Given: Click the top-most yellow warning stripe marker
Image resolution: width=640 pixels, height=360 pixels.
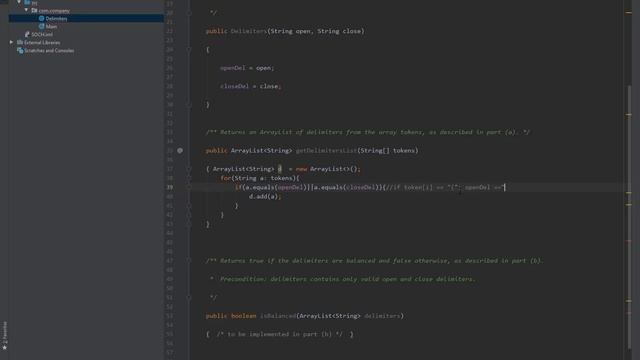Looking at the screenshot, I should coord(629,13).
